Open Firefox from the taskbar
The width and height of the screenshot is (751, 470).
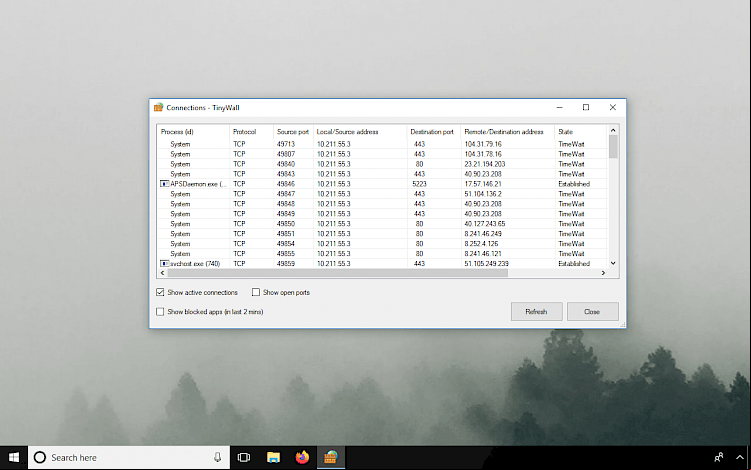302,458
